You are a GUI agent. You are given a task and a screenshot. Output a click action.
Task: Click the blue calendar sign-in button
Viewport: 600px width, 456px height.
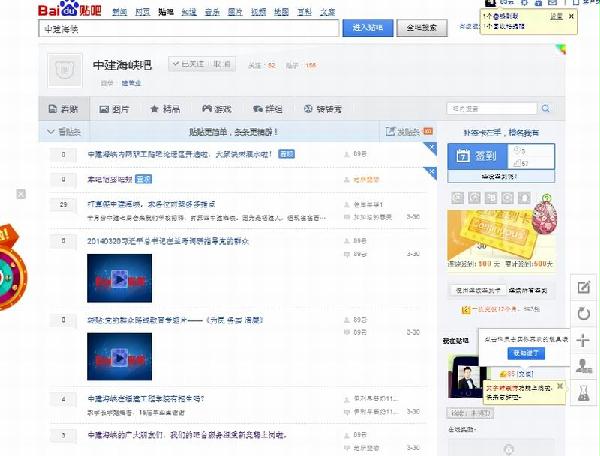(473, 156)
